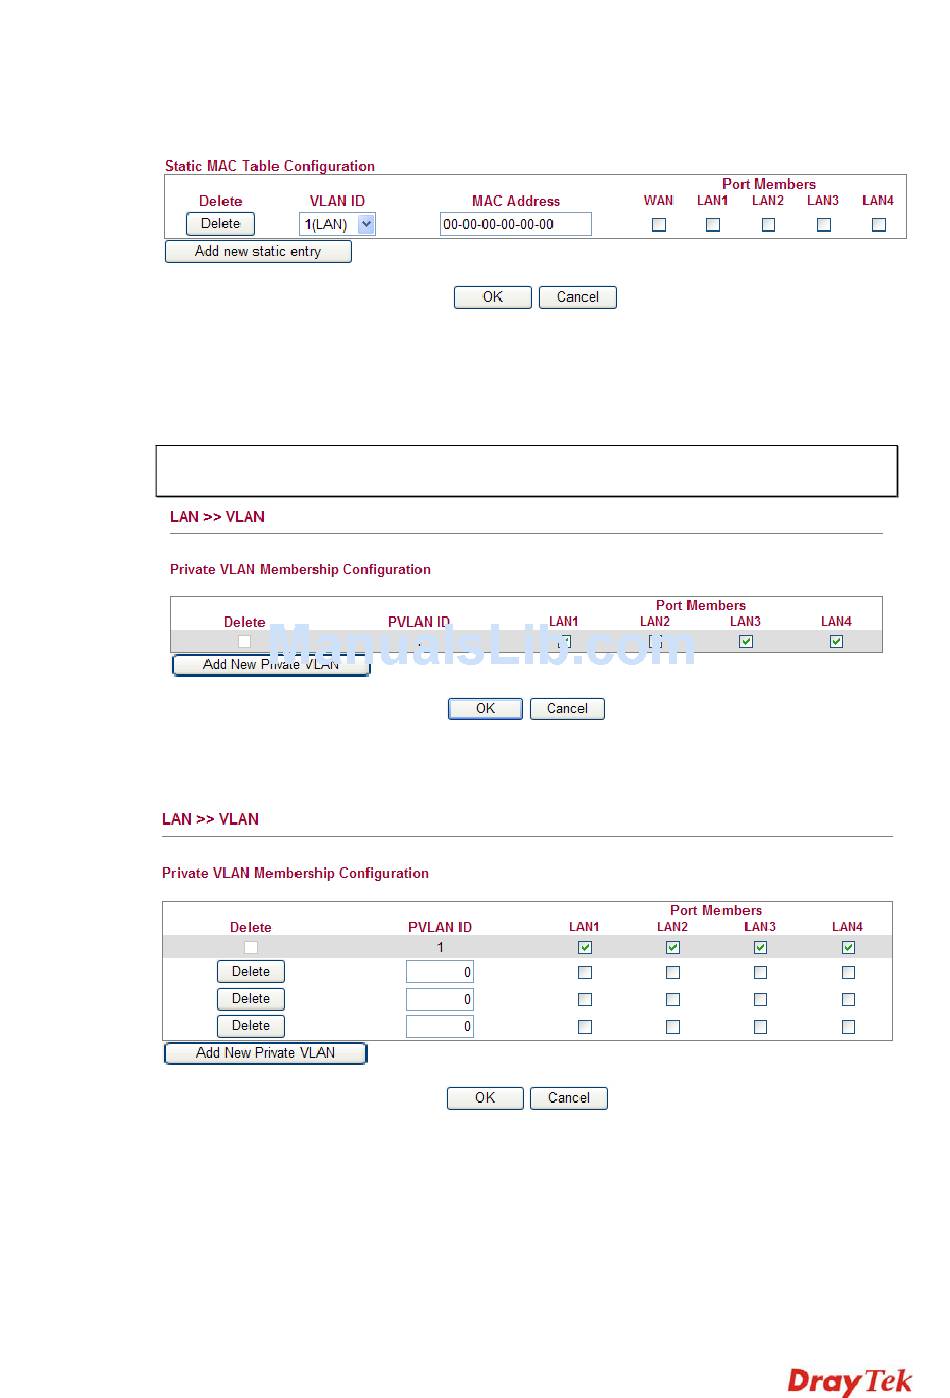950x1398 pixels.
Task: Tick LAN2 in second new PVLAN row
Action: click(673, 999)
